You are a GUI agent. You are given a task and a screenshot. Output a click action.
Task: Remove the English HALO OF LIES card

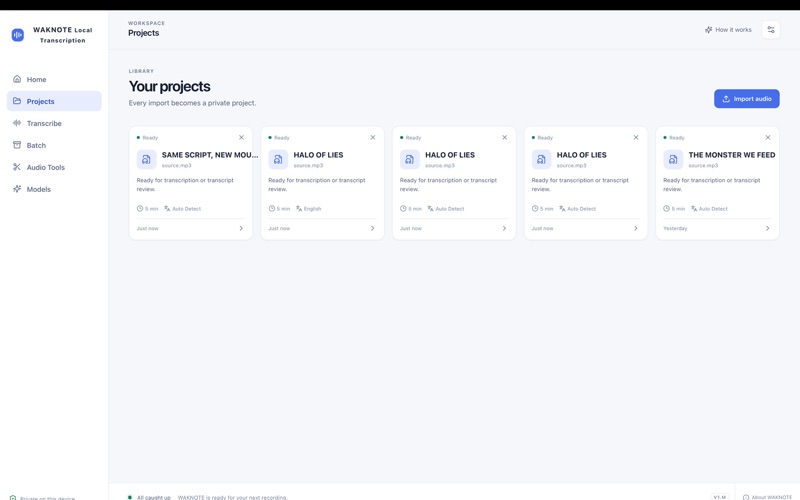(373, 137)
